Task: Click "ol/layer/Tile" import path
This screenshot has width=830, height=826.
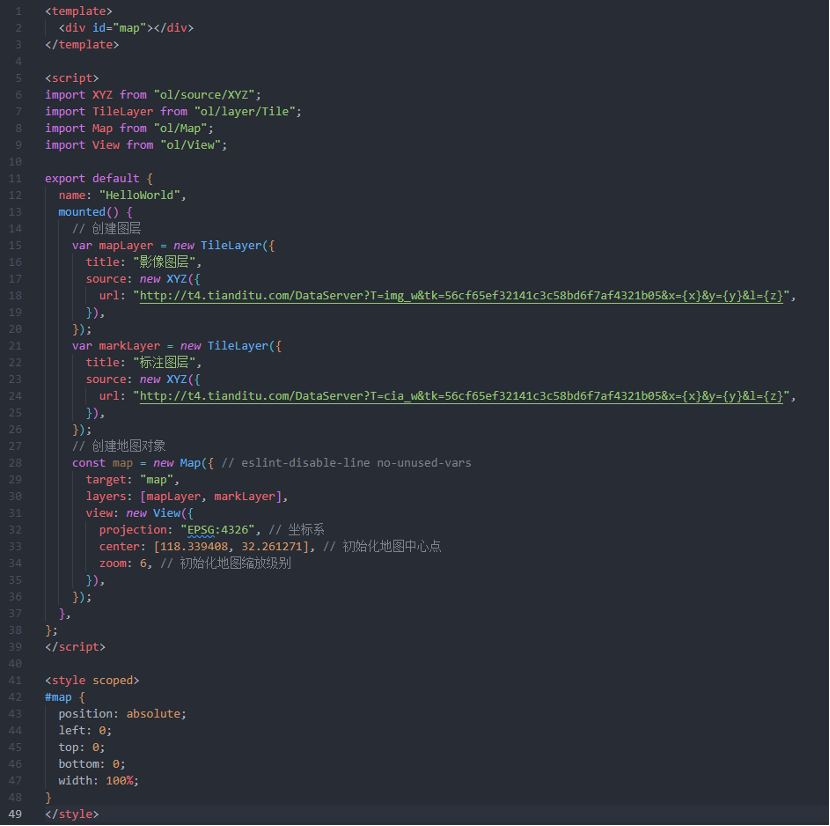Action: (245, 111)
